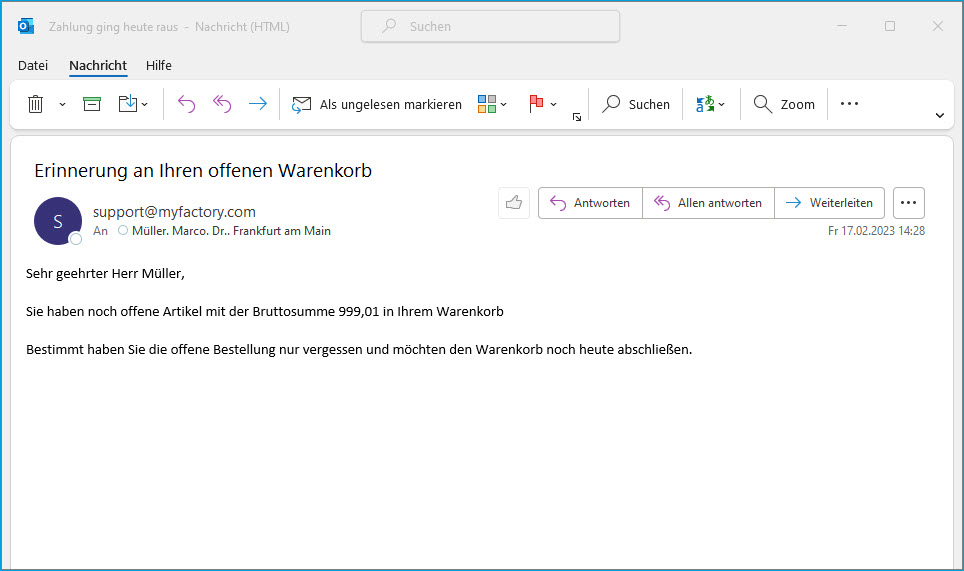Click the Suchen search field in title bar

point(490,27)
